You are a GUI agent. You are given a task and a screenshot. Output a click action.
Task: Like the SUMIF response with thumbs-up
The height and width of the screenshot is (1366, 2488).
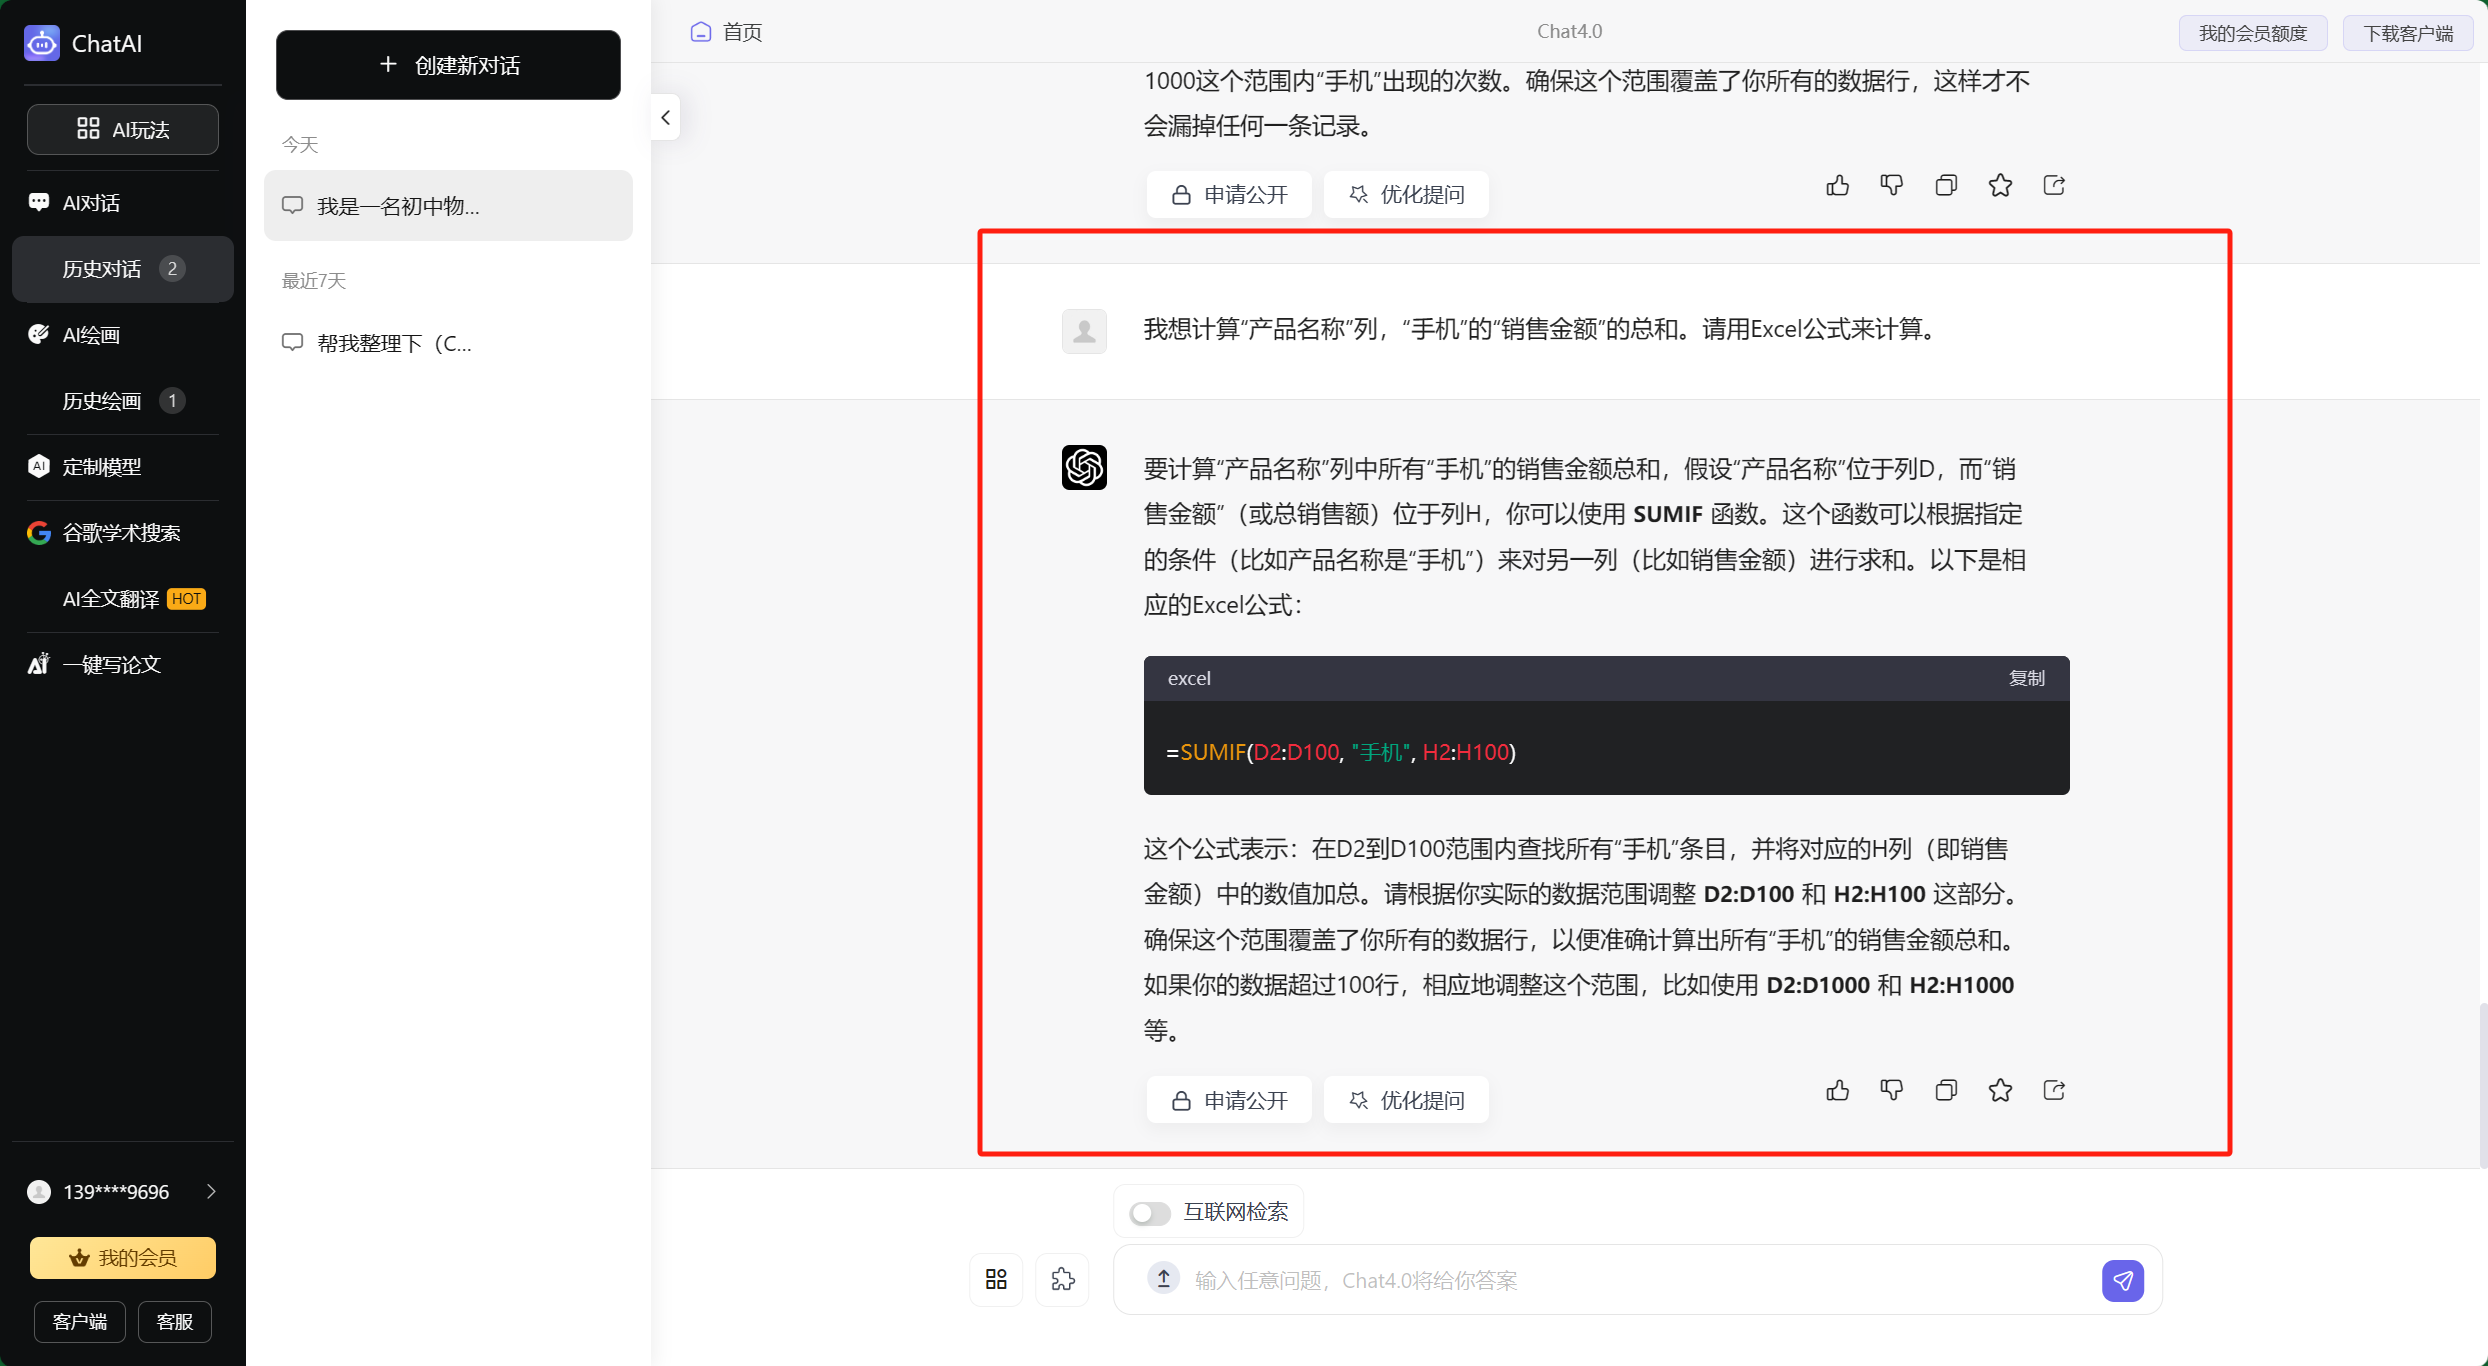click(1837, 1090)
